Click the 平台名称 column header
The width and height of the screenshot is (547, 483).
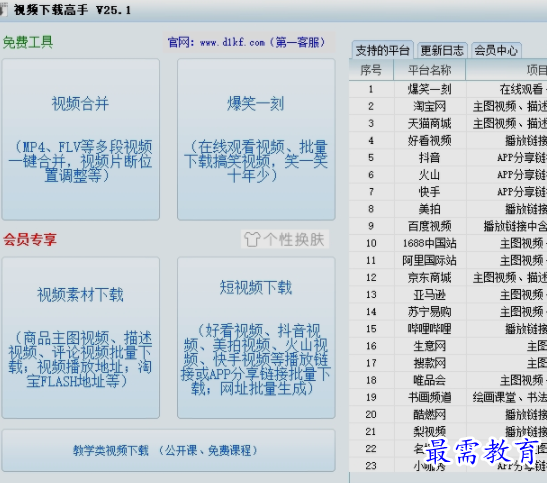429,70
